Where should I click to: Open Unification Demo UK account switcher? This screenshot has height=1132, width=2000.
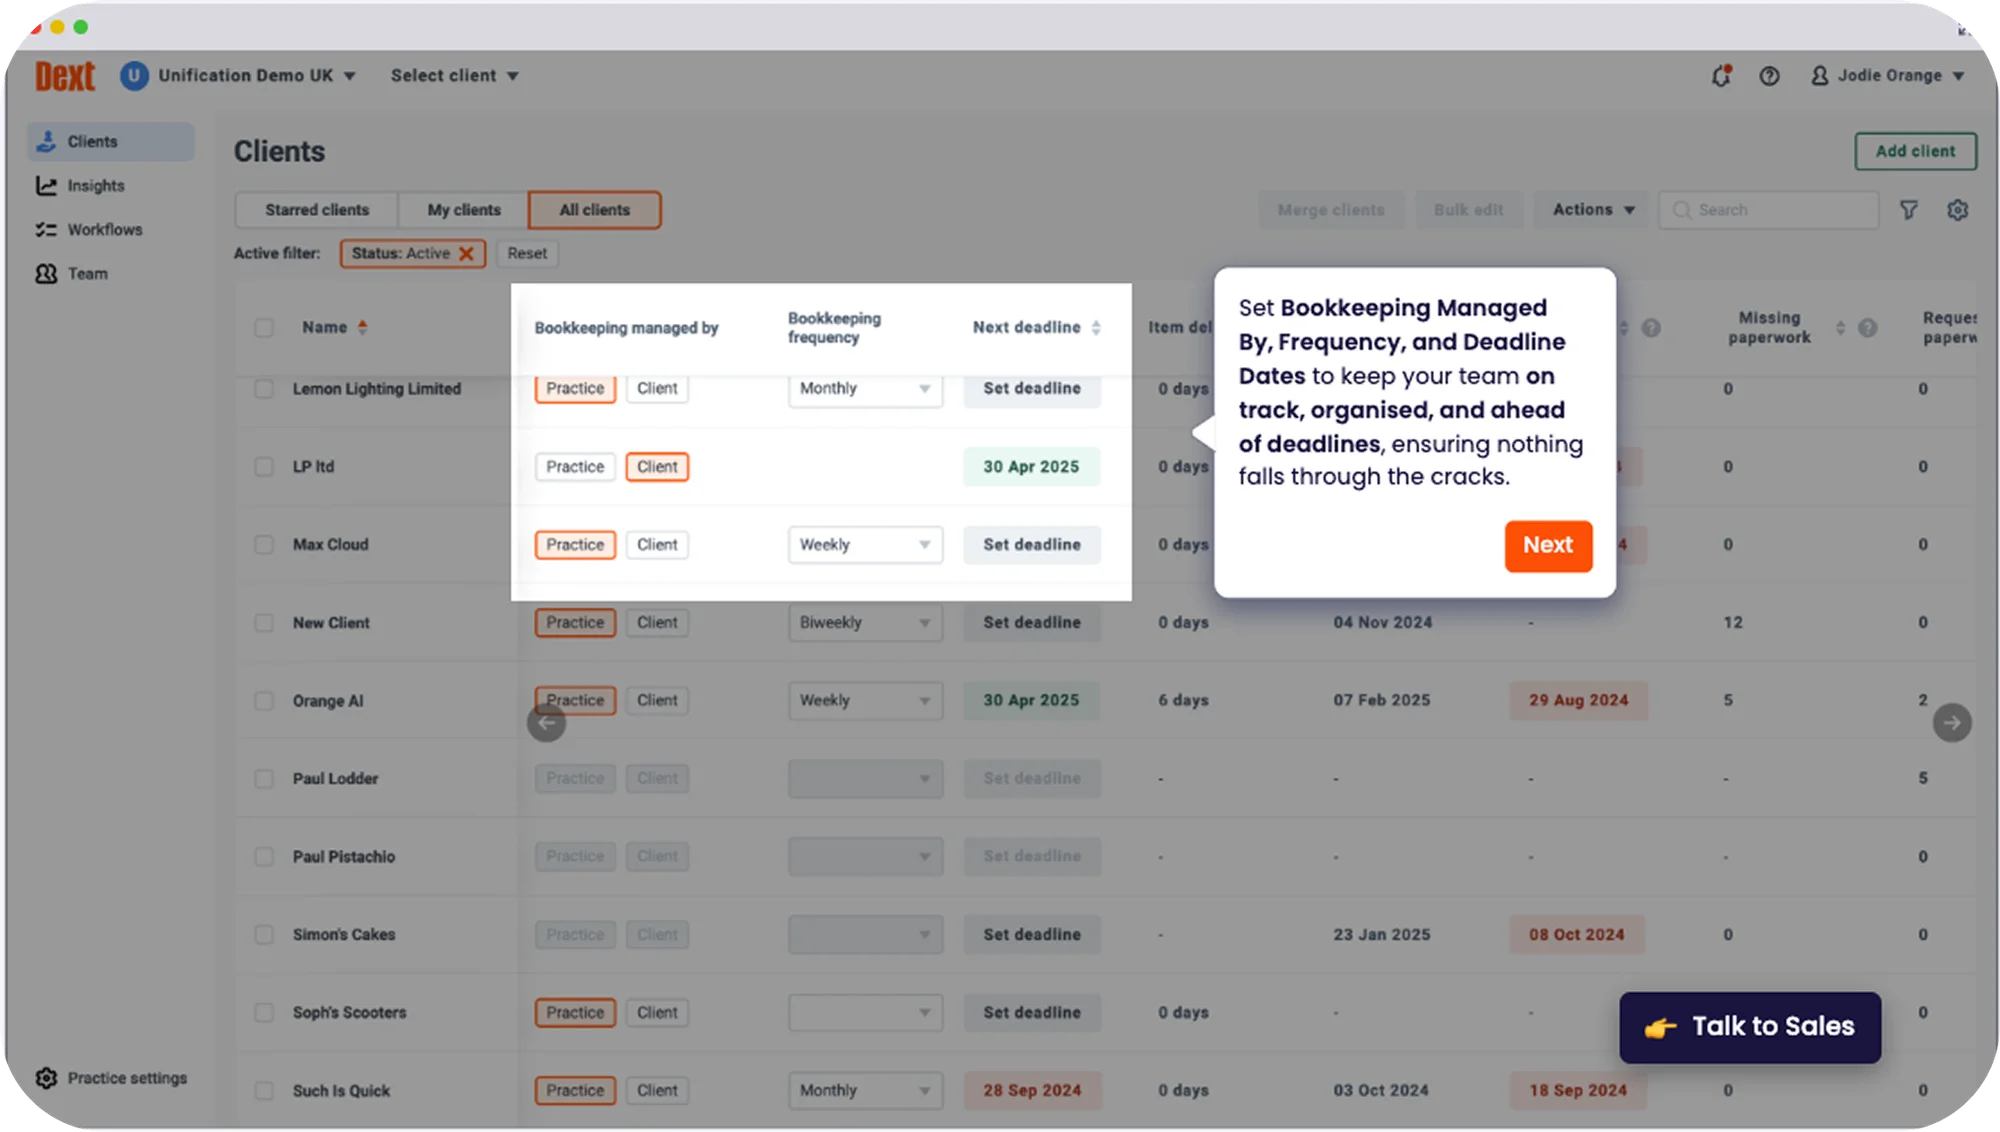239,76
